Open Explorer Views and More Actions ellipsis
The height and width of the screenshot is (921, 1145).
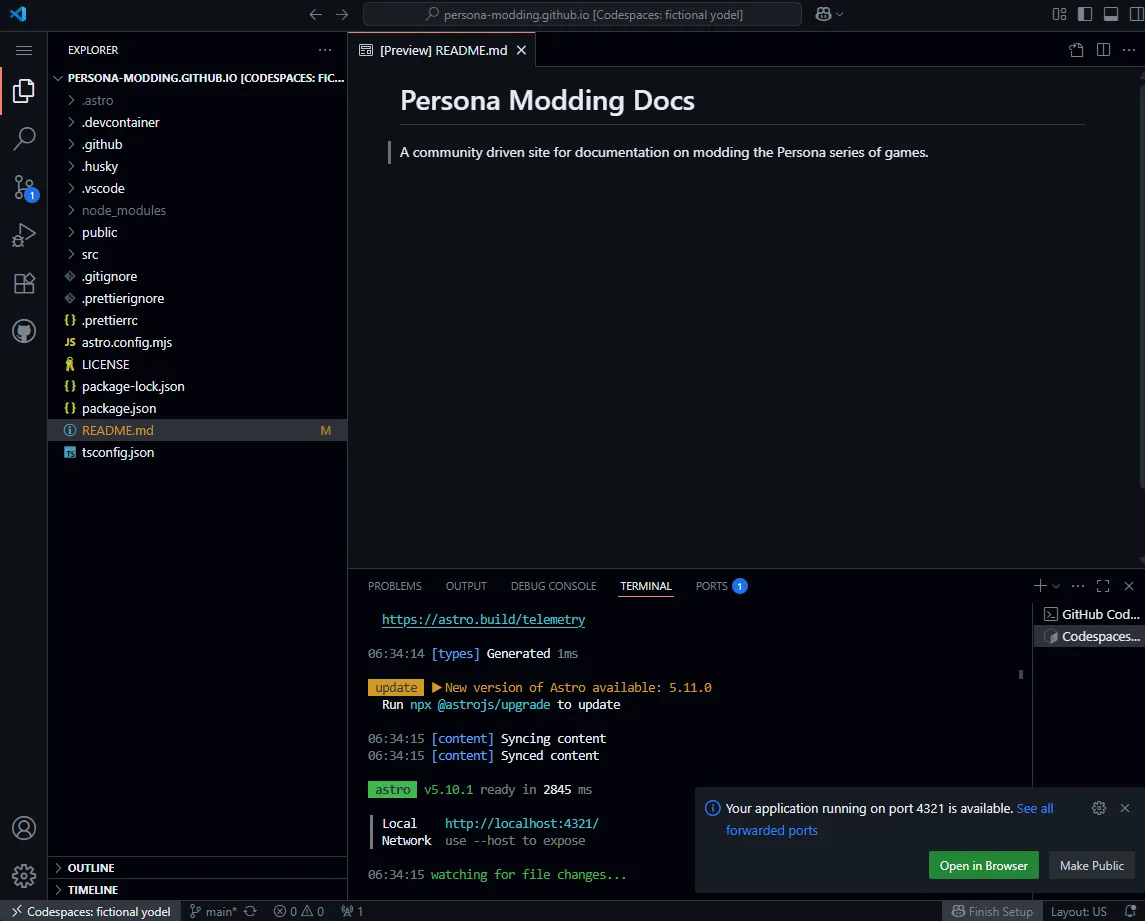[325, 50]
